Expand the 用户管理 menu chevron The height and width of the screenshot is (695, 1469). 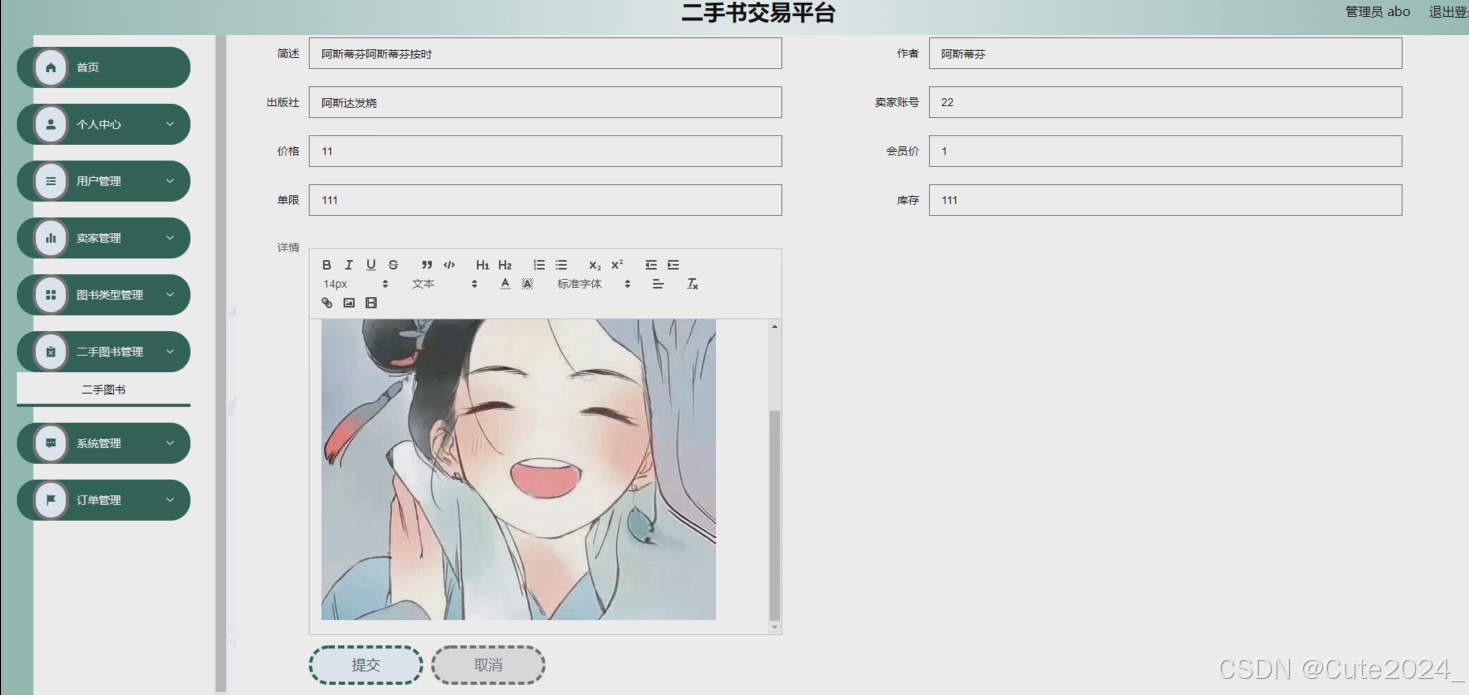click(170, 181)
